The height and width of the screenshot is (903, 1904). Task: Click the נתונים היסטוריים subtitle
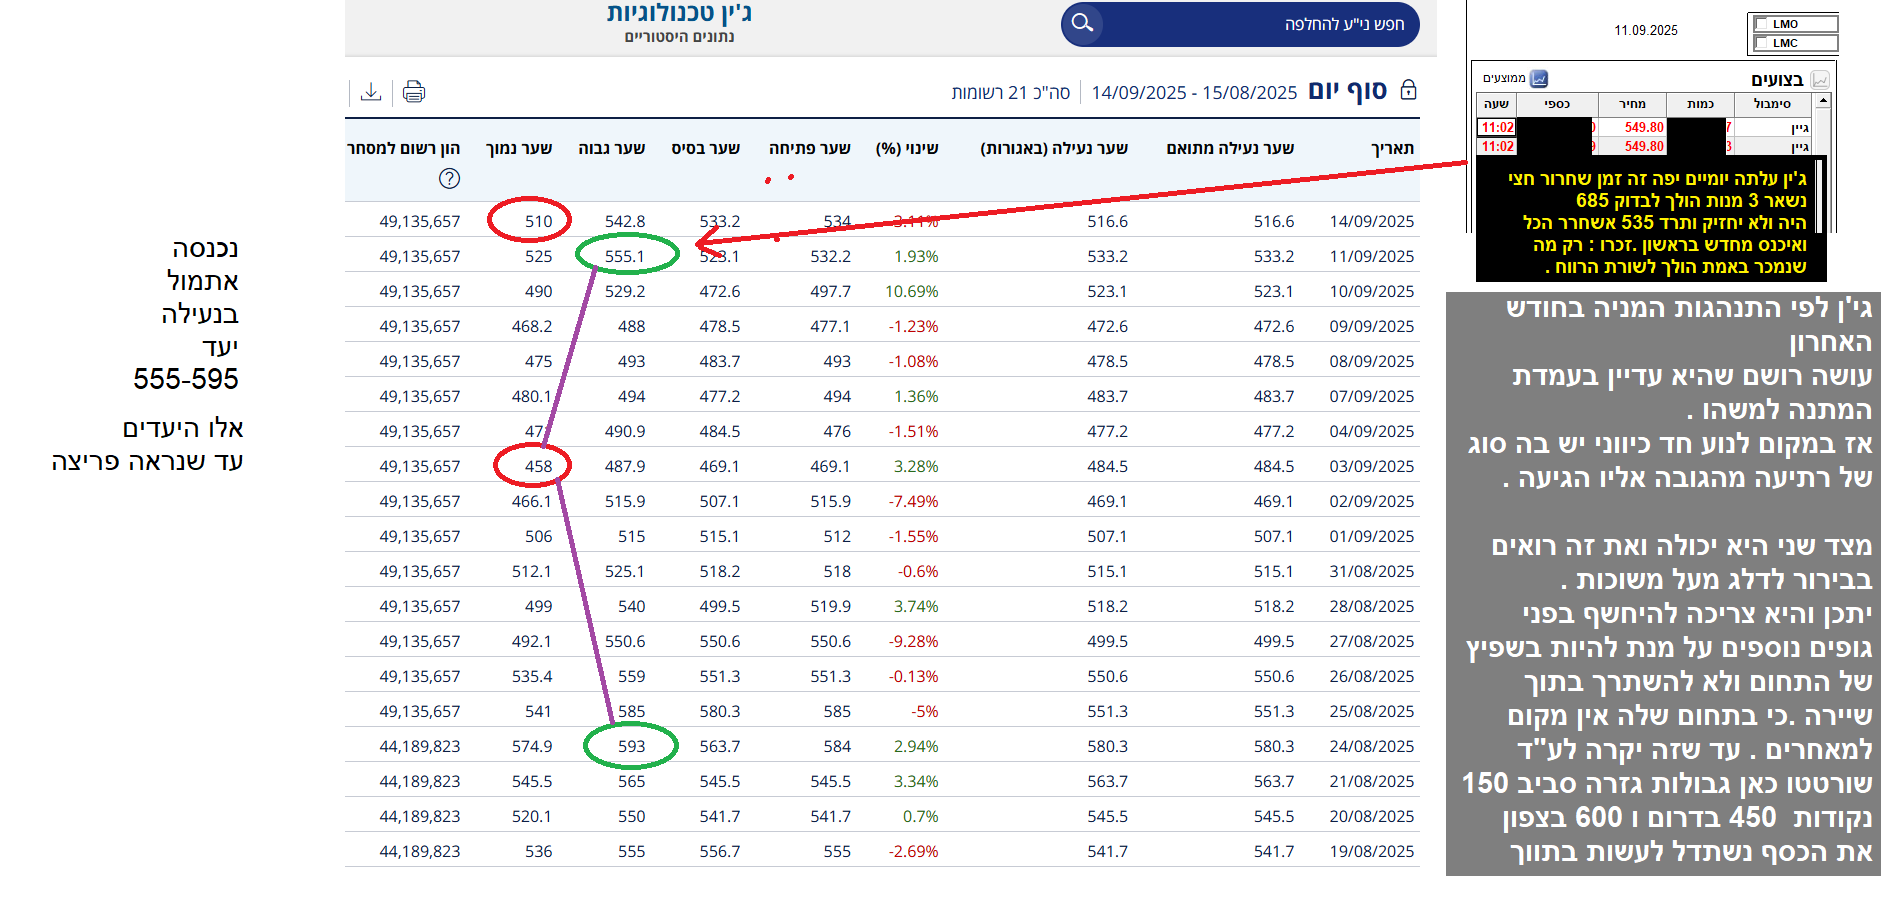tap(680, 37)
